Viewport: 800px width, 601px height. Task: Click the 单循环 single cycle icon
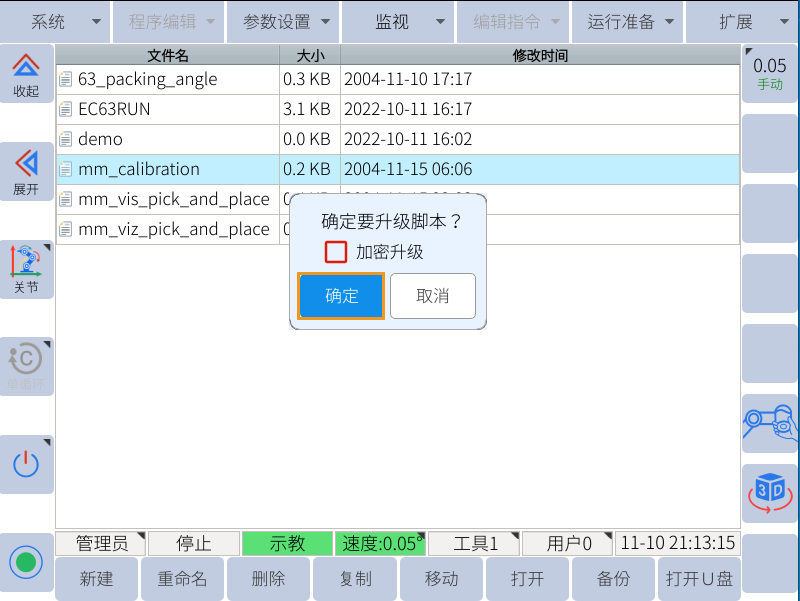click(26, 366)
